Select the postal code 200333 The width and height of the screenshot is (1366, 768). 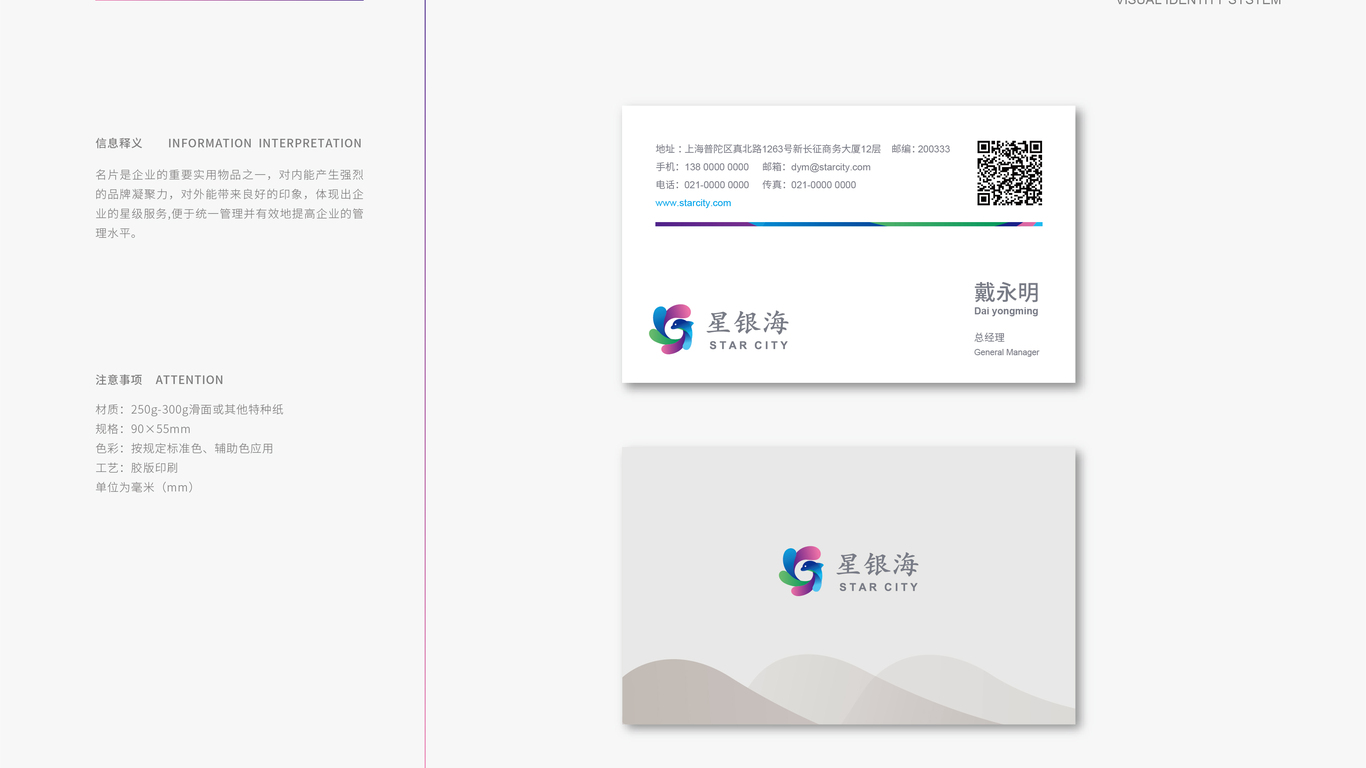tap(934, 149)
